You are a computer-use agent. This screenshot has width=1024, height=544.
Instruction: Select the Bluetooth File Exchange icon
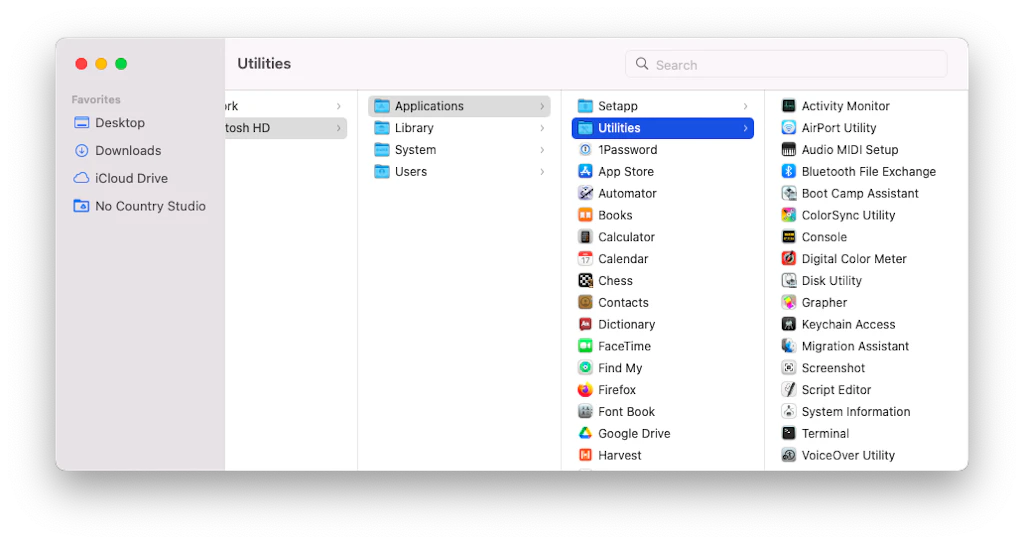788,172
